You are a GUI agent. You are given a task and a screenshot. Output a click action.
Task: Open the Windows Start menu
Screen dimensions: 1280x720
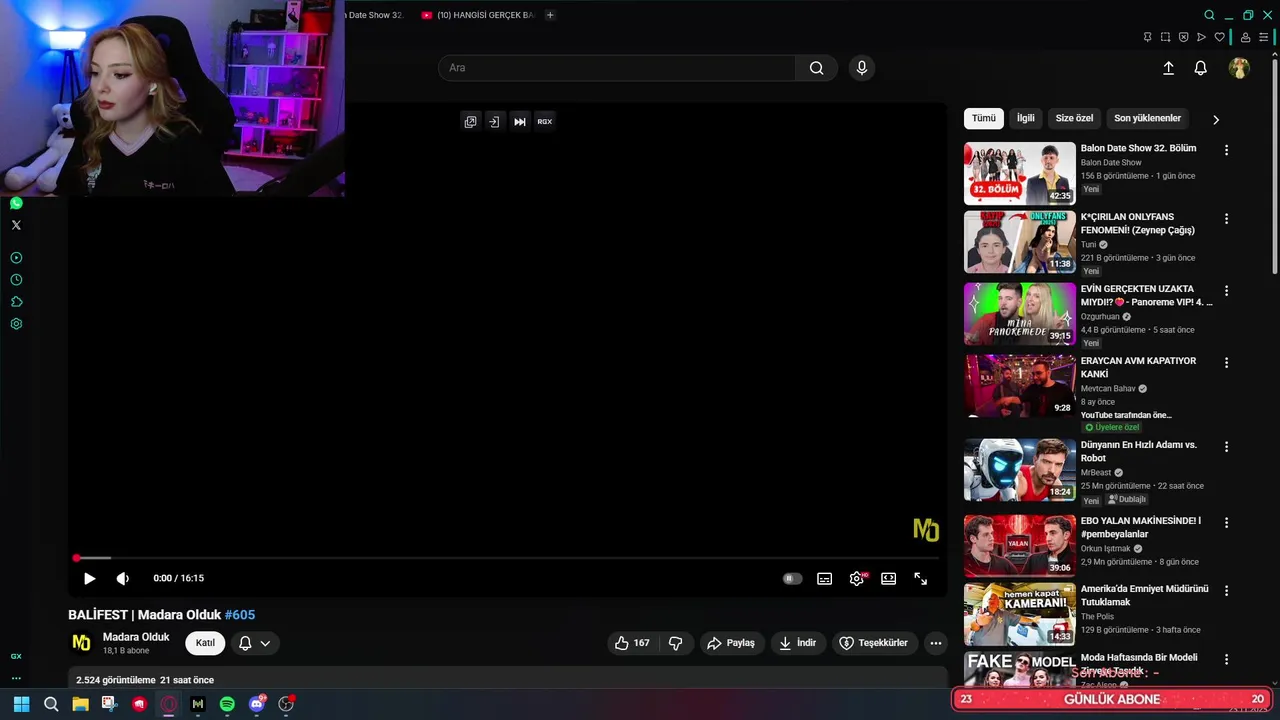click(x=21, y=704)
